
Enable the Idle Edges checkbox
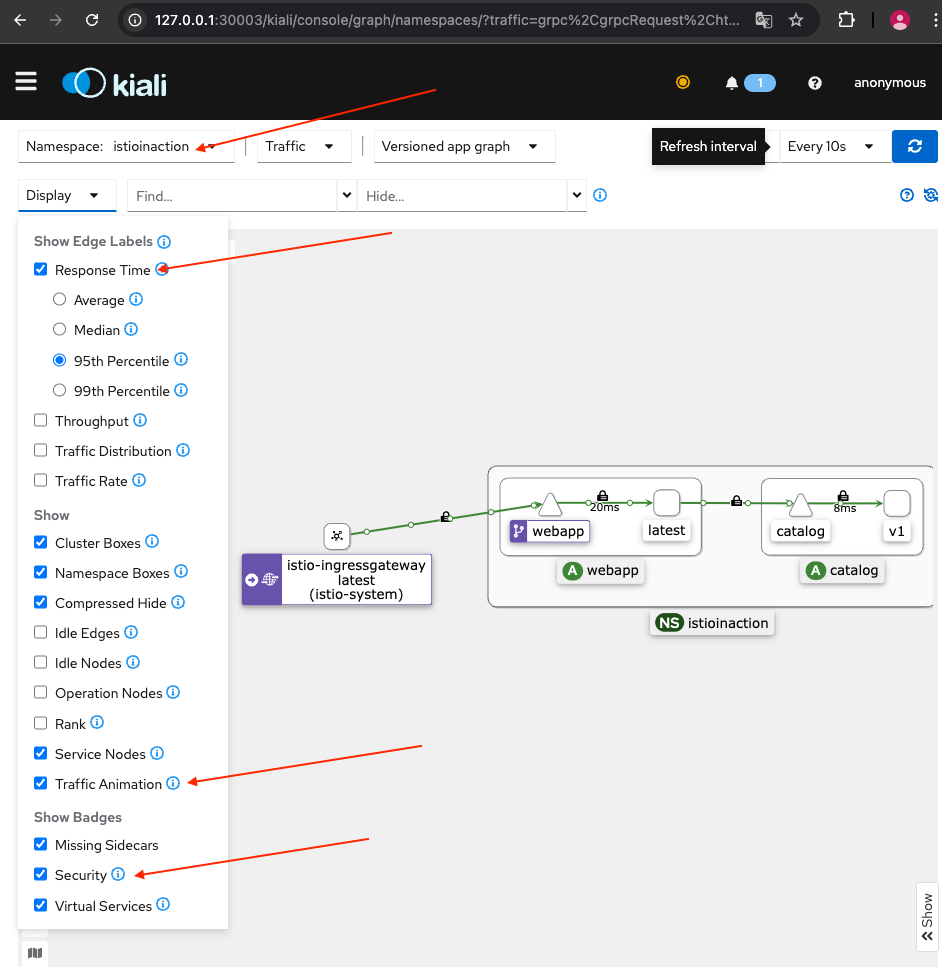pos(41,632)
